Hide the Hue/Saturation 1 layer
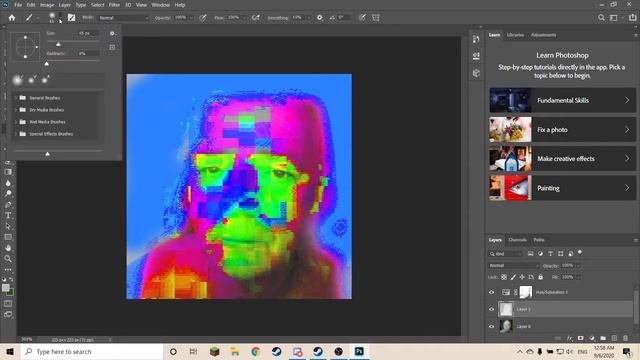Image resolution: width=640 pixels, height=360 pixels. [x=491, y=292]
